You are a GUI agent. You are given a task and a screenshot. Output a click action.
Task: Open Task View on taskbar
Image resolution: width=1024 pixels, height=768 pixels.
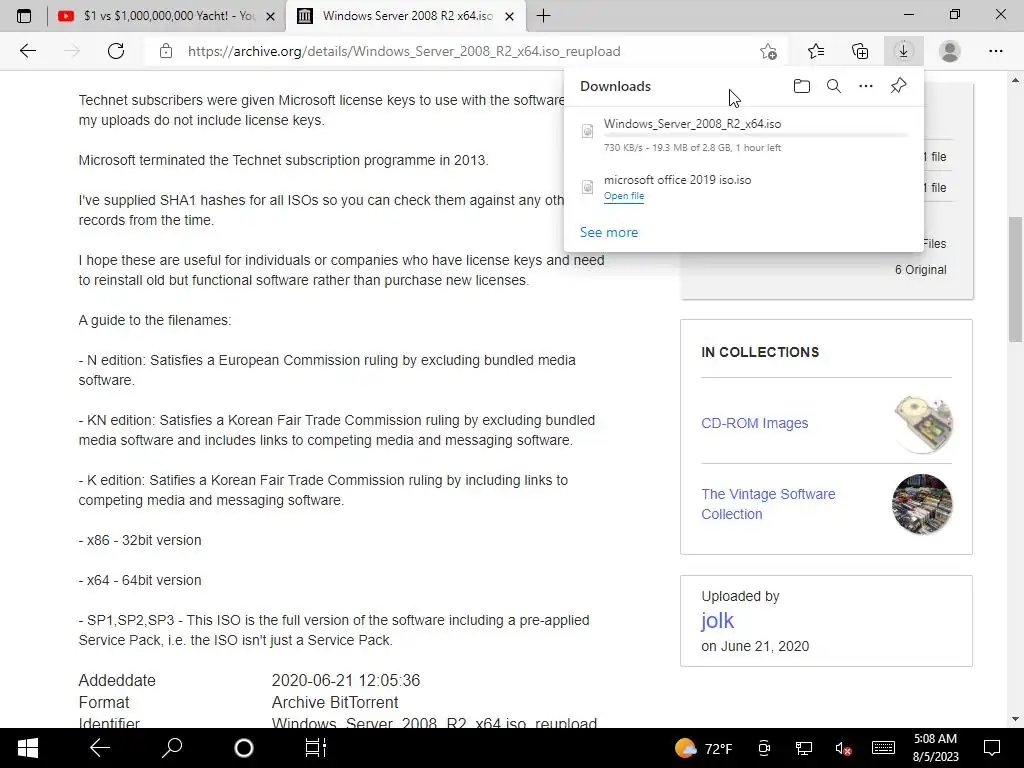pyautogui.click(x=315, y=748)
